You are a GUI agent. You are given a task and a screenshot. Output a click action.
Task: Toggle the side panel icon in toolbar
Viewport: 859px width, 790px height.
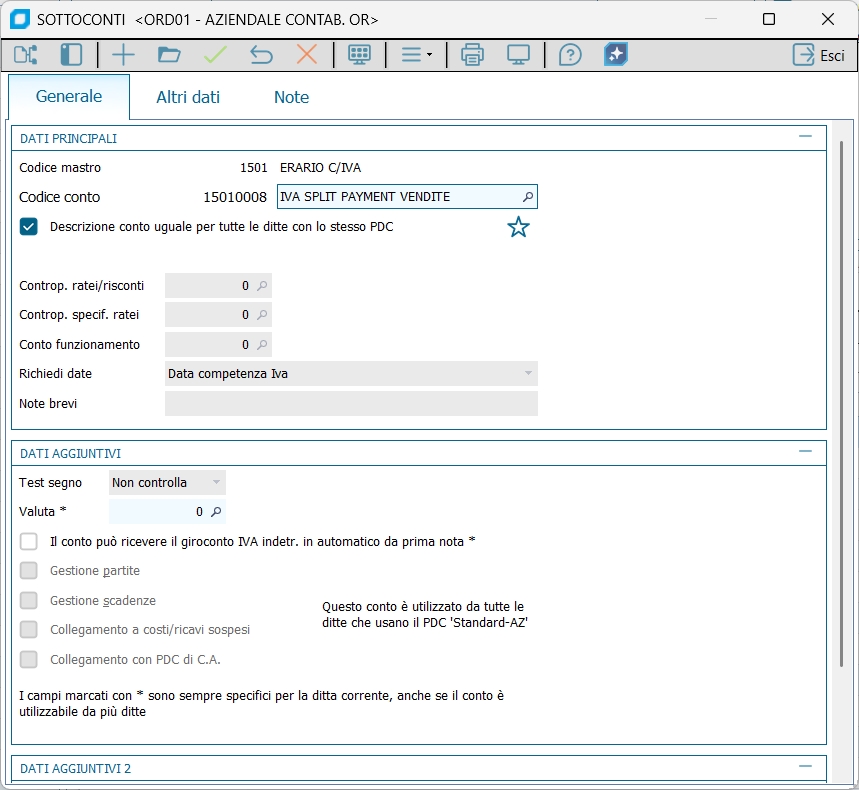71,55
